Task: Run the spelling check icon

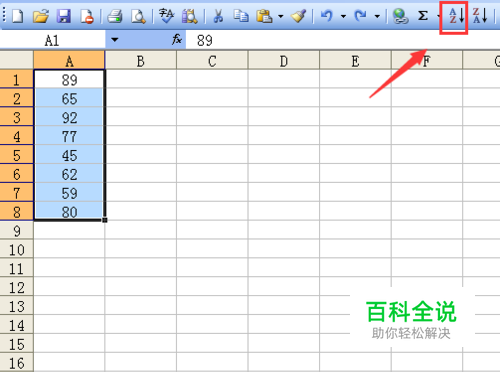Action: click(166, 16)
